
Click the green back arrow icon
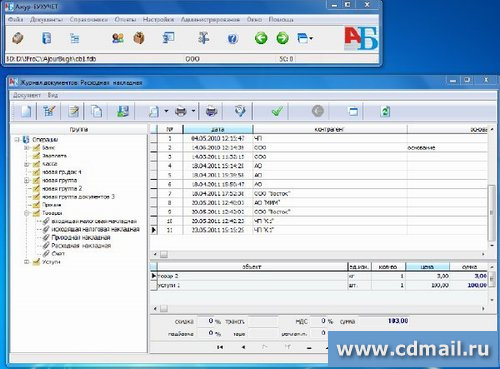pos(261,38)
